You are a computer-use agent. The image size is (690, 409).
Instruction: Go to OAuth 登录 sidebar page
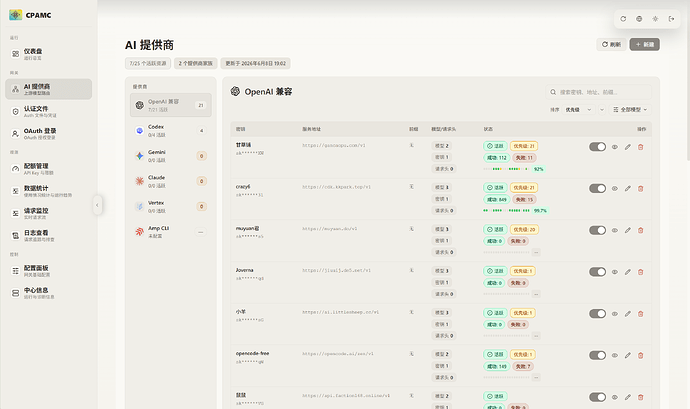coord(48,134)
